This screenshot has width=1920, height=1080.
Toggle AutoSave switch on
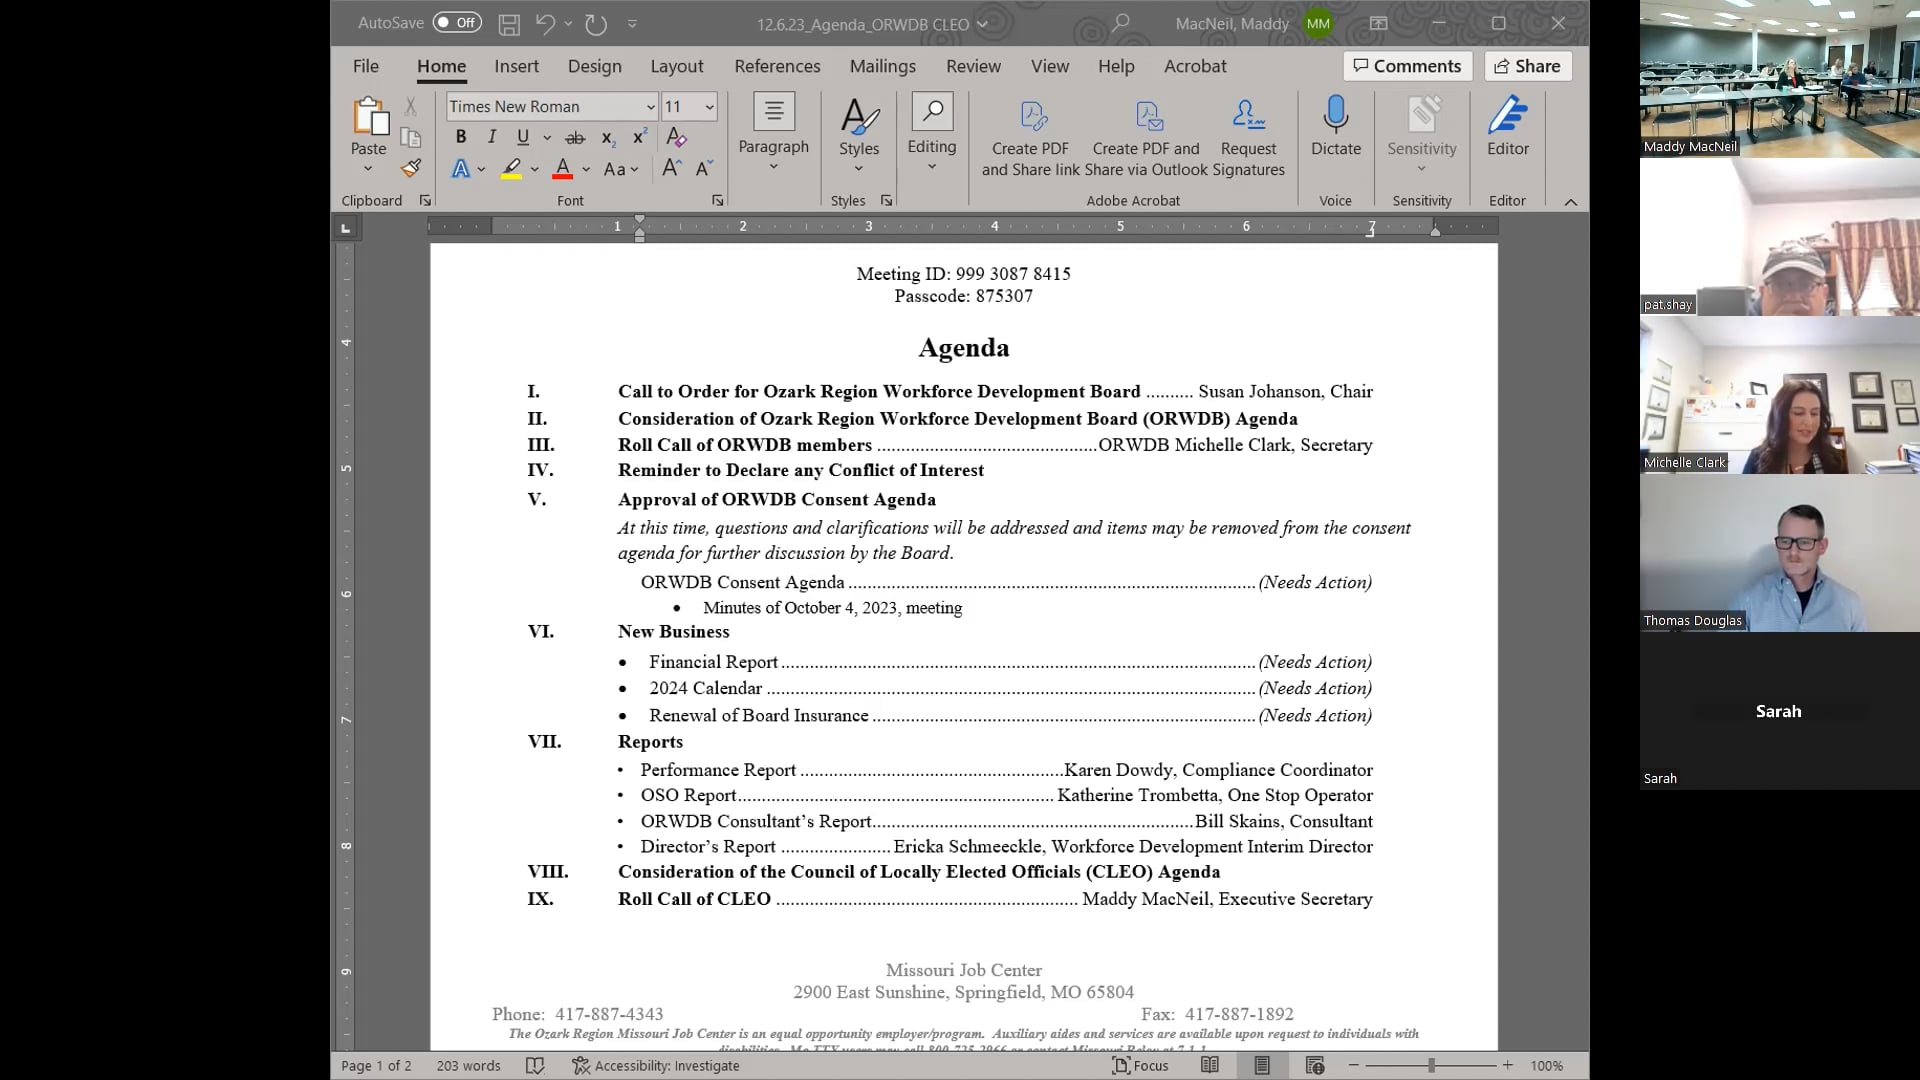(457, 23)
